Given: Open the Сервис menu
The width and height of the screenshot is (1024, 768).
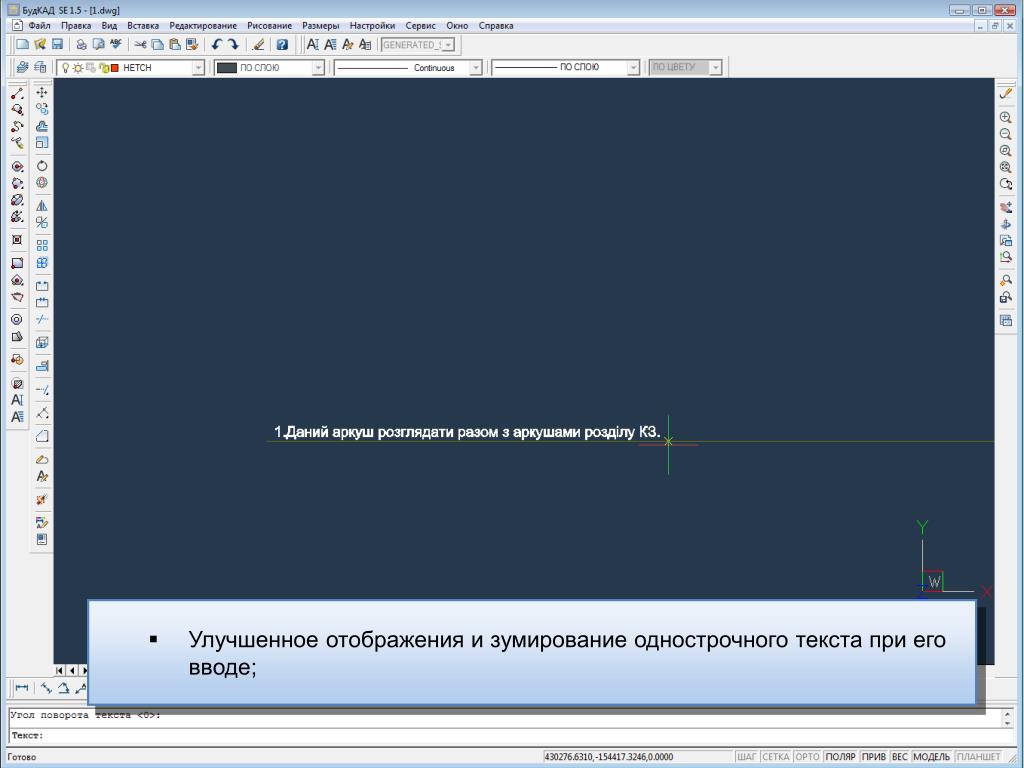Looking at the screenshot, I should (421, 25).
